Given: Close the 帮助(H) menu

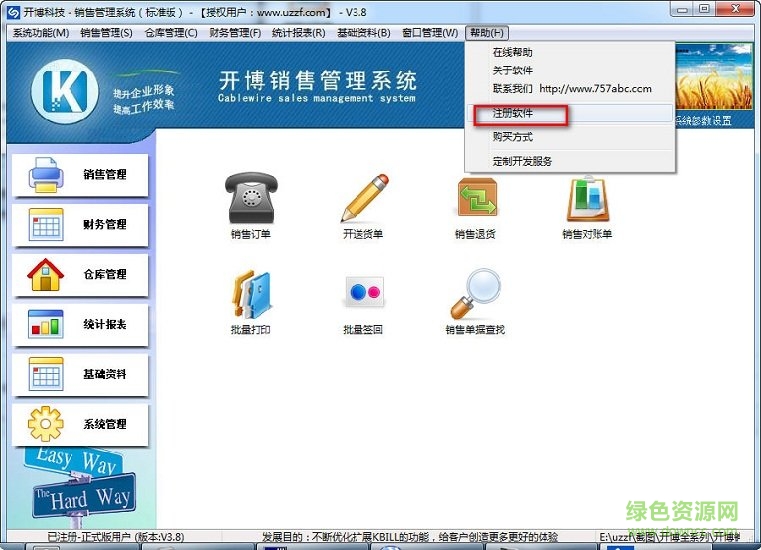Looking at the screenshot, I should point(487,33).
